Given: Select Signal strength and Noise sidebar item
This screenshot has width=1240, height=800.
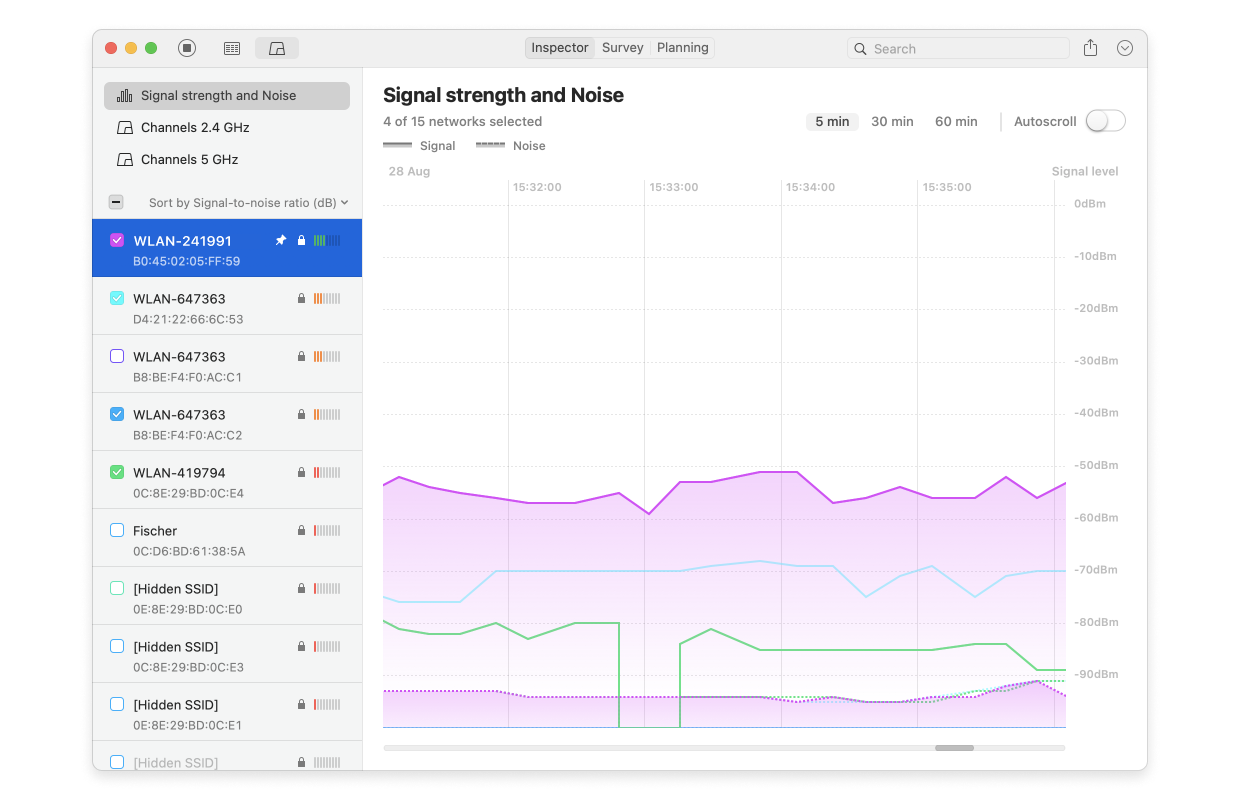Looking at the screenshot, I should pos(218,96).
